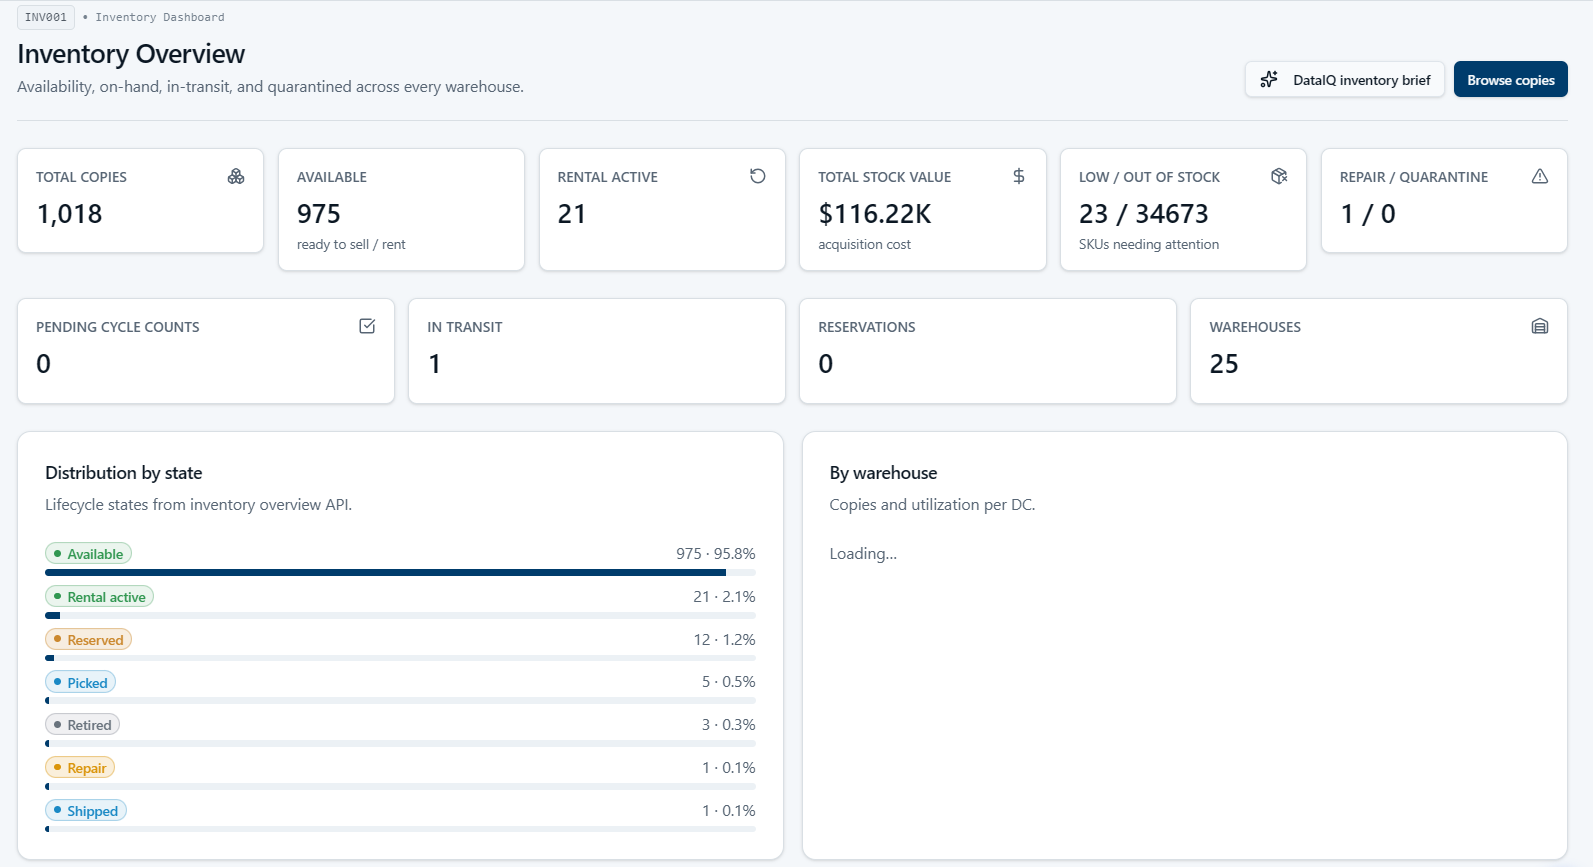Screen dimensions: 1593x867
Task: Click the $116.22K stock value
Action: pyautogui.click(x=875, y=214)
